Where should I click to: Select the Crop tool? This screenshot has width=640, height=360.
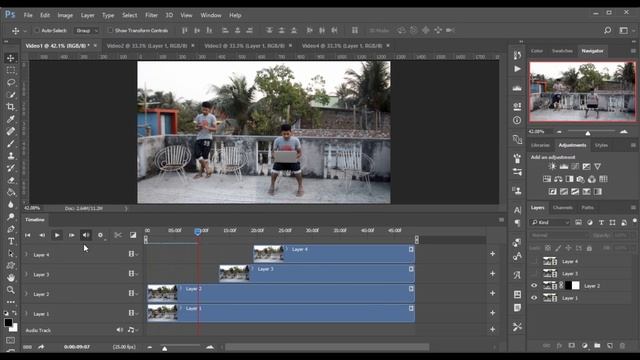pos(11,107)
